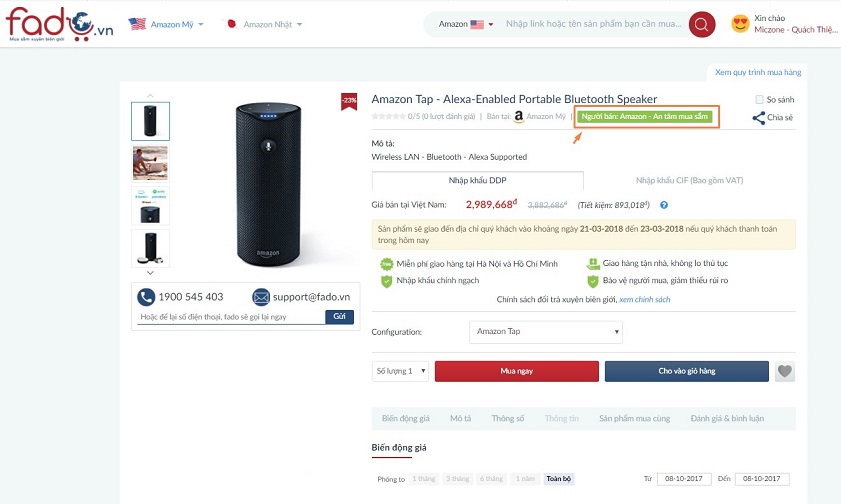Click the Miczone - Quách Thiệ... account name
Image resolution: width=841 pixels, height=504 pixels.
(x=796, y=29)
